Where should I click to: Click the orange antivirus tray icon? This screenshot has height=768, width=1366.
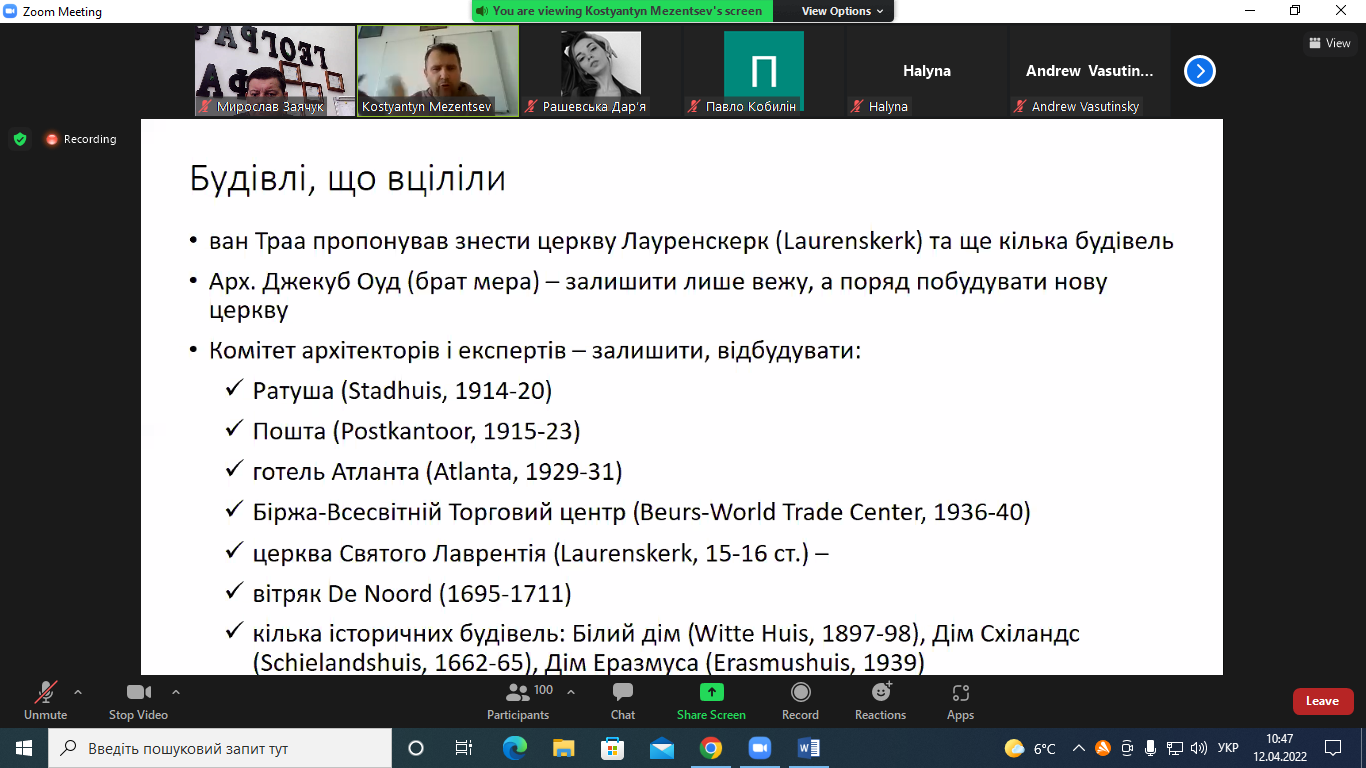(x=1103, y=748)
